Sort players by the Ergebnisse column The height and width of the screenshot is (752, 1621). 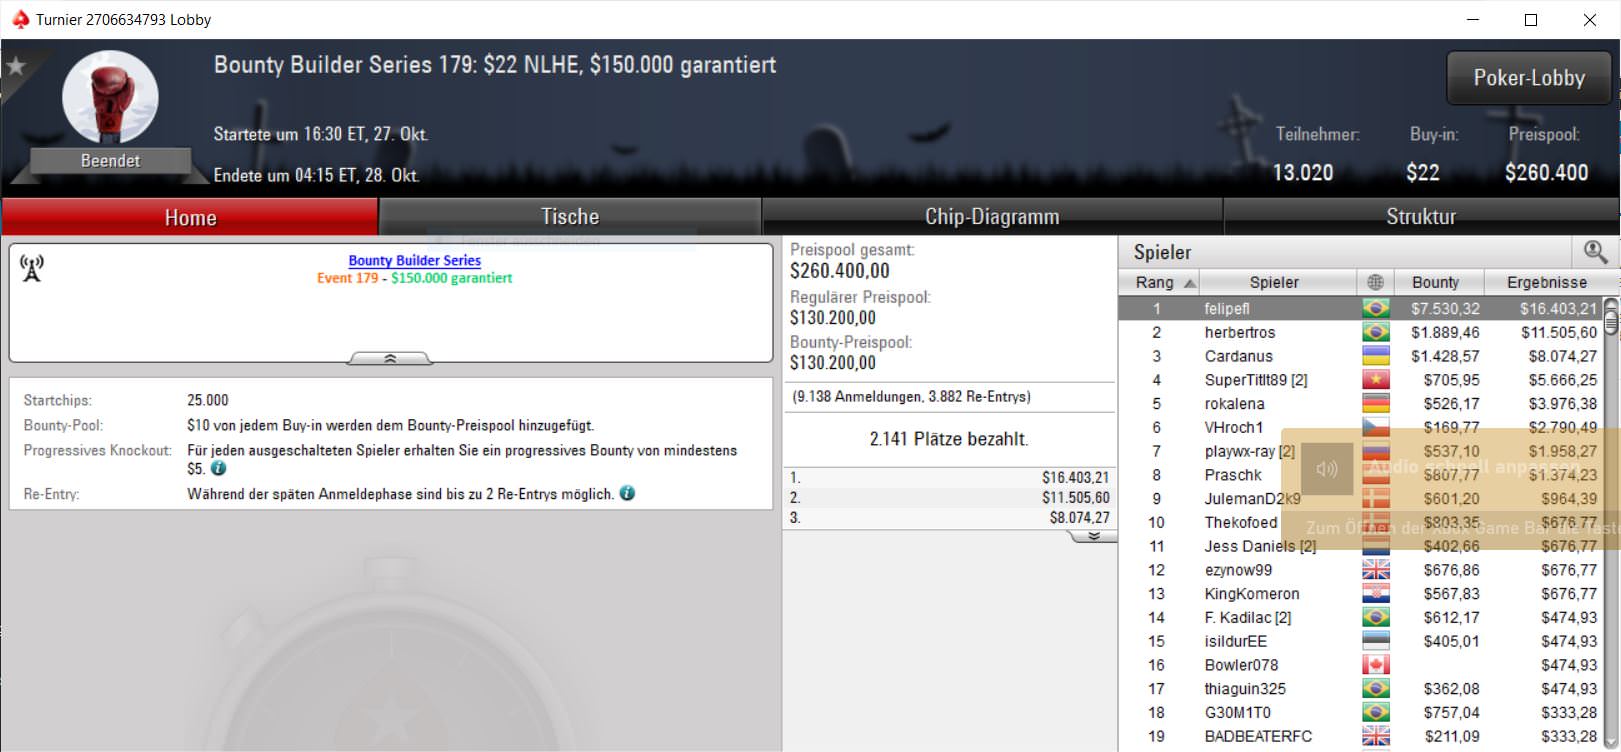[1546, 282]
